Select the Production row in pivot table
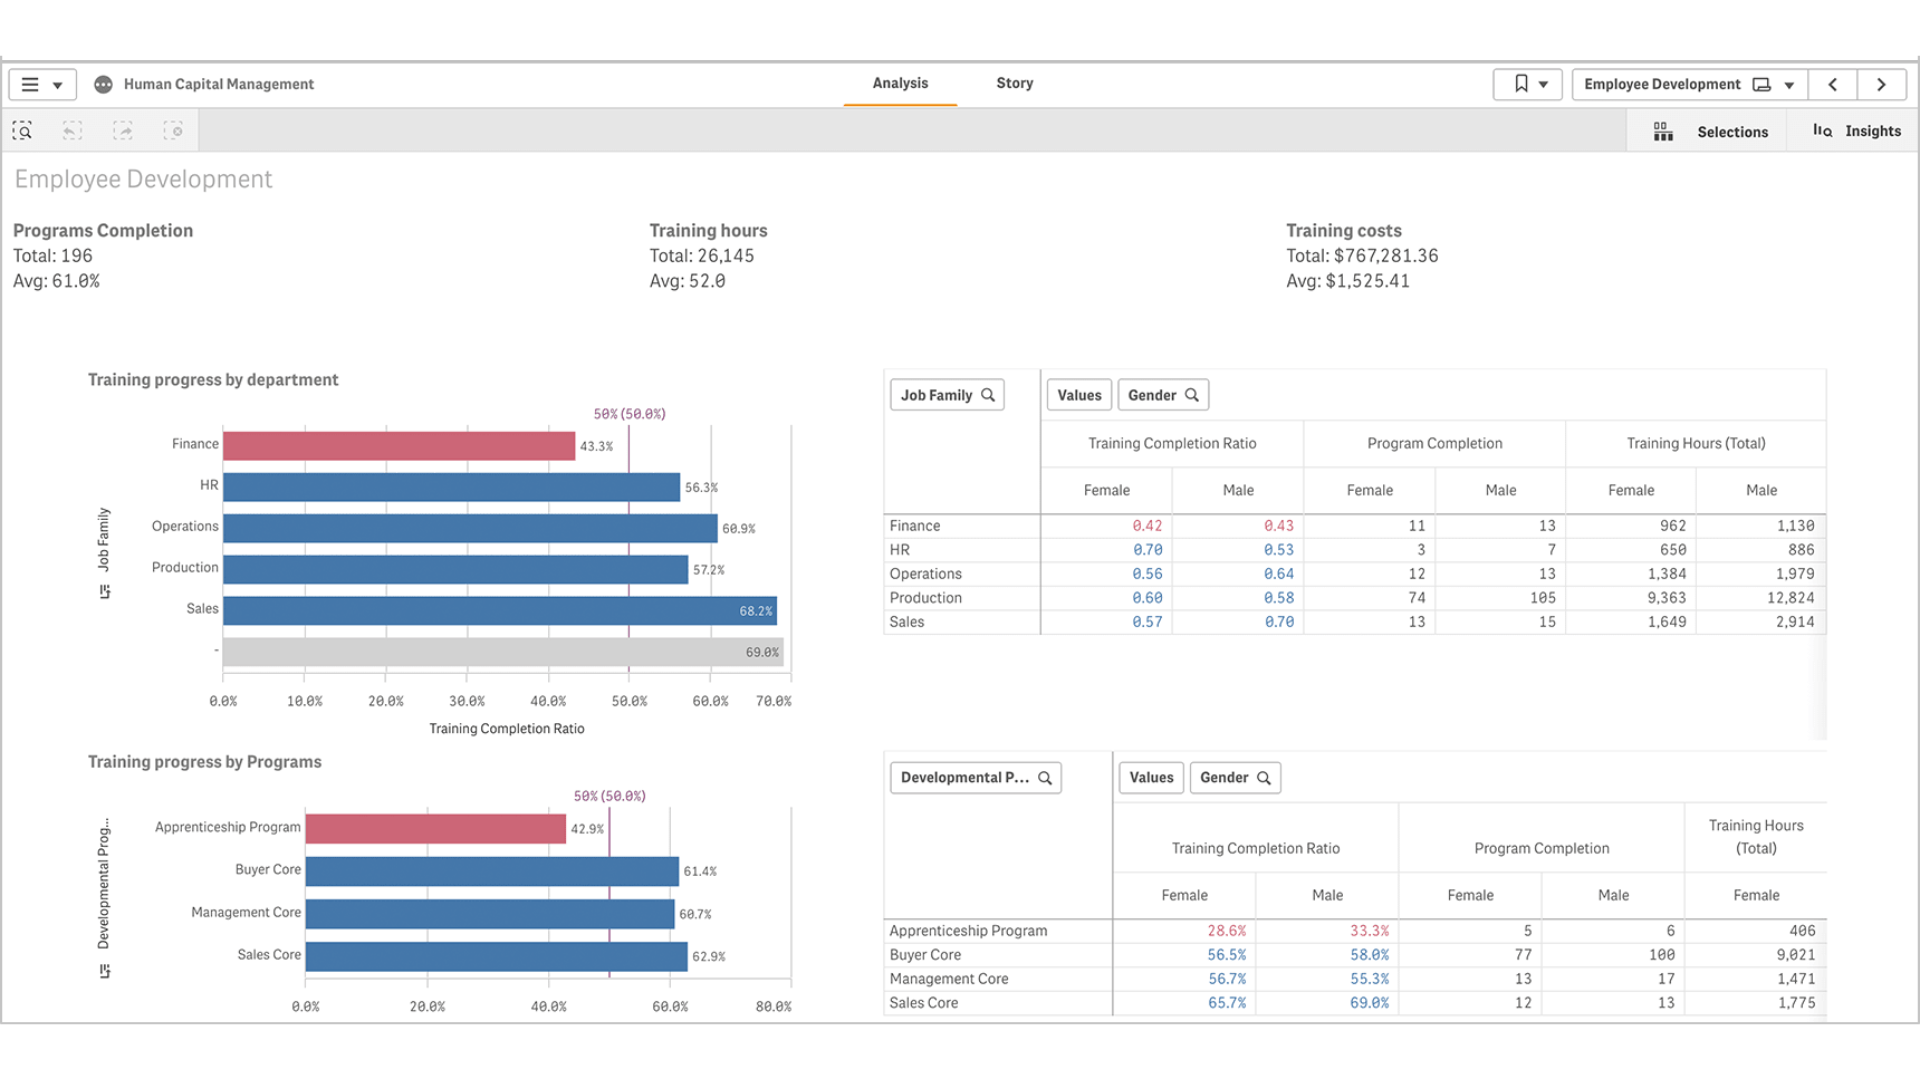 (x=926, y=598)
